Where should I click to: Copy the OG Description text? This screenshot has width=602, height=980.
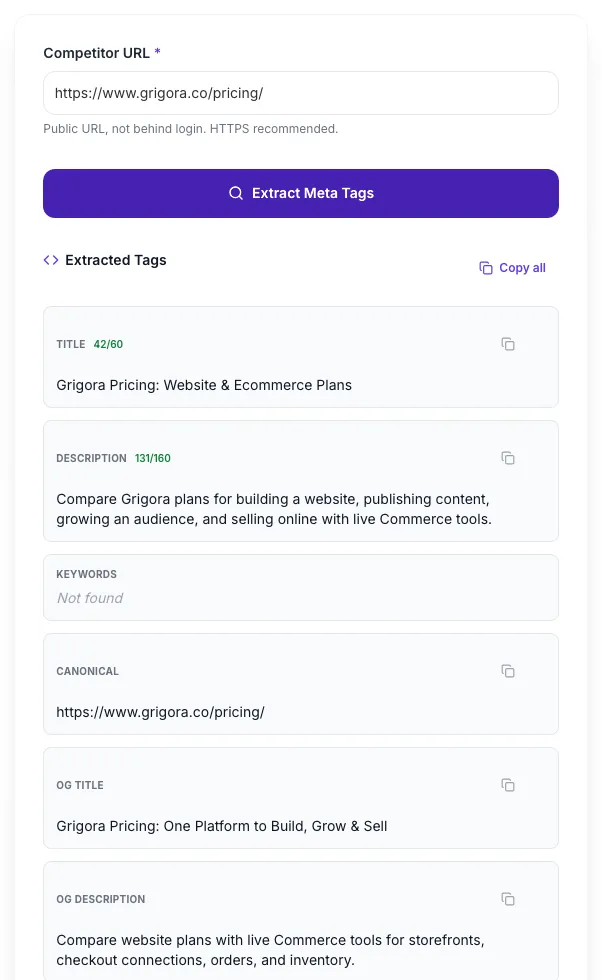(x=508, y=899)
